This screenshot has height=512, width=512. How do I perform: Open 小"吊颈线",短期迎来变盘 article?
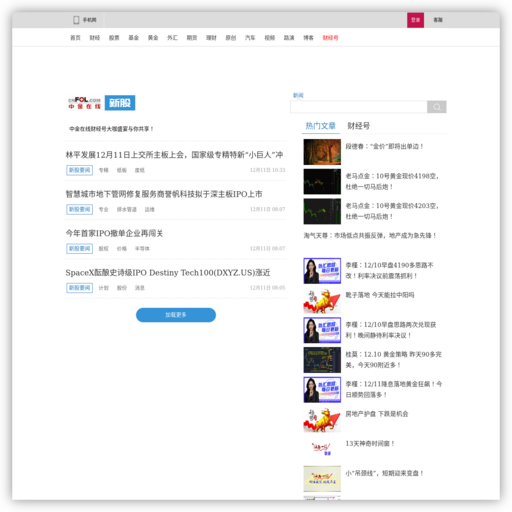384,473
